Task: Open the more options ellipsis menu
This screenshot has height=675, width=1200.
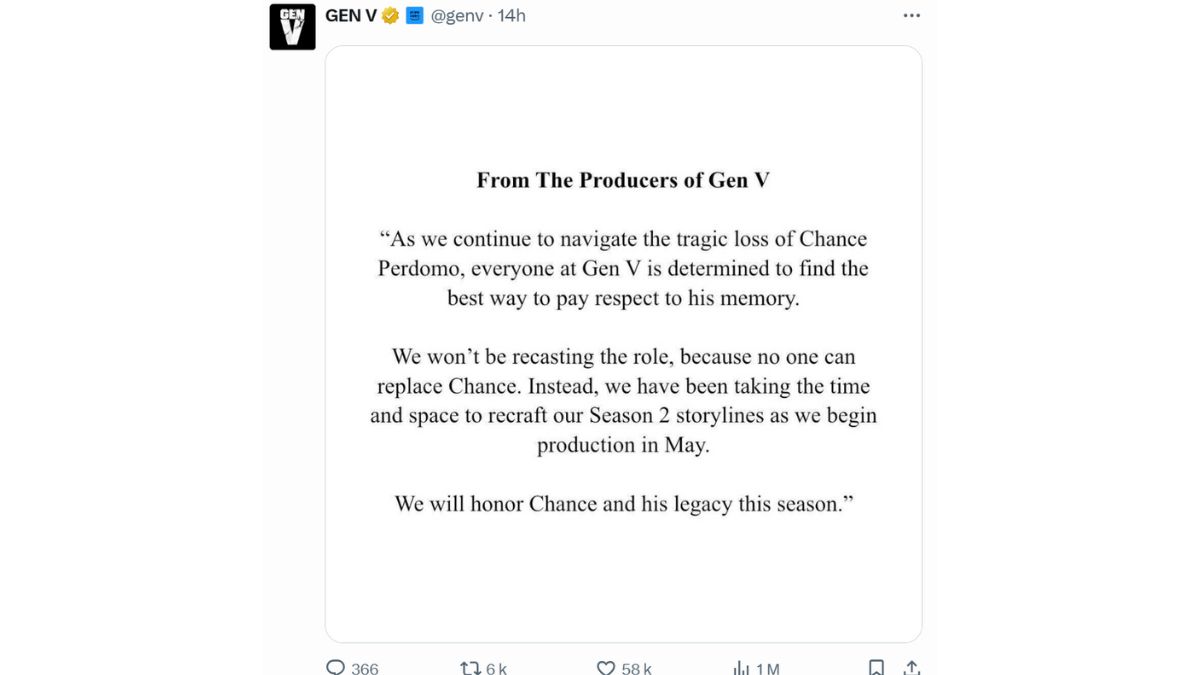Action: 911,15
